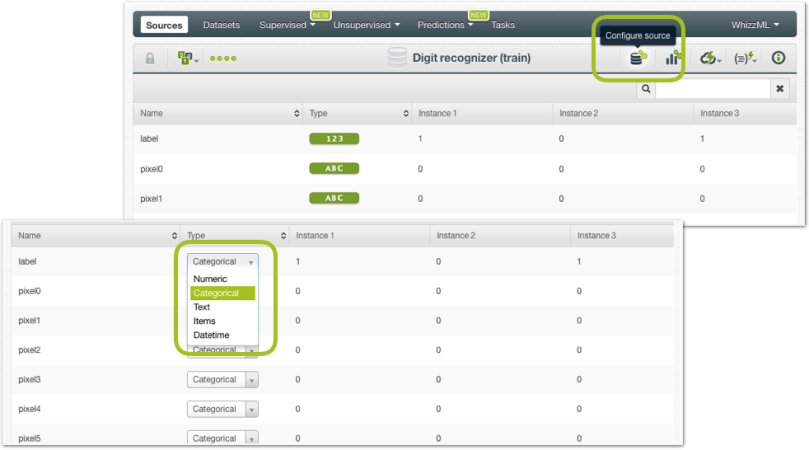Choose Datetime in the type list
This screenshot has width=809, height=450.
point(211,335)
